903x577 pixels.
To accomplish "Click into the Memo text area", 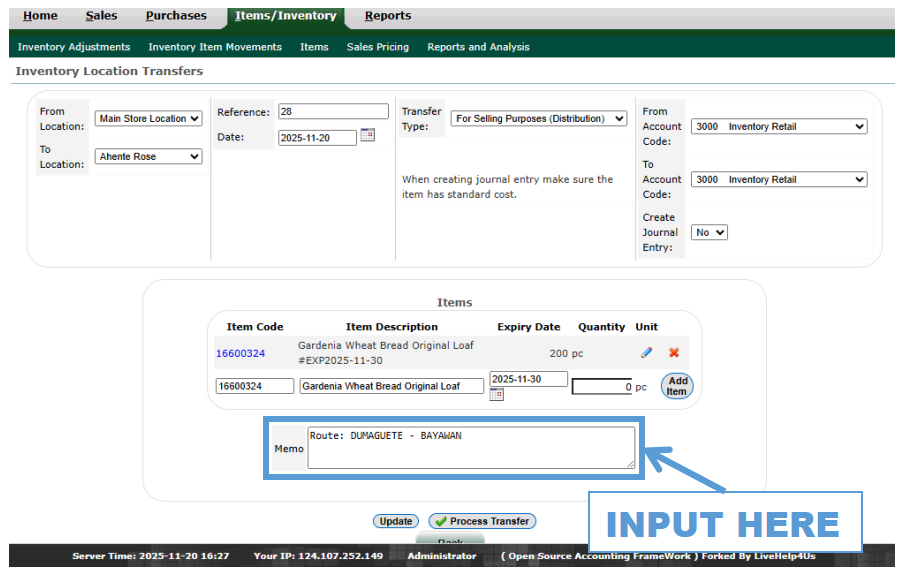I will 471,448.
